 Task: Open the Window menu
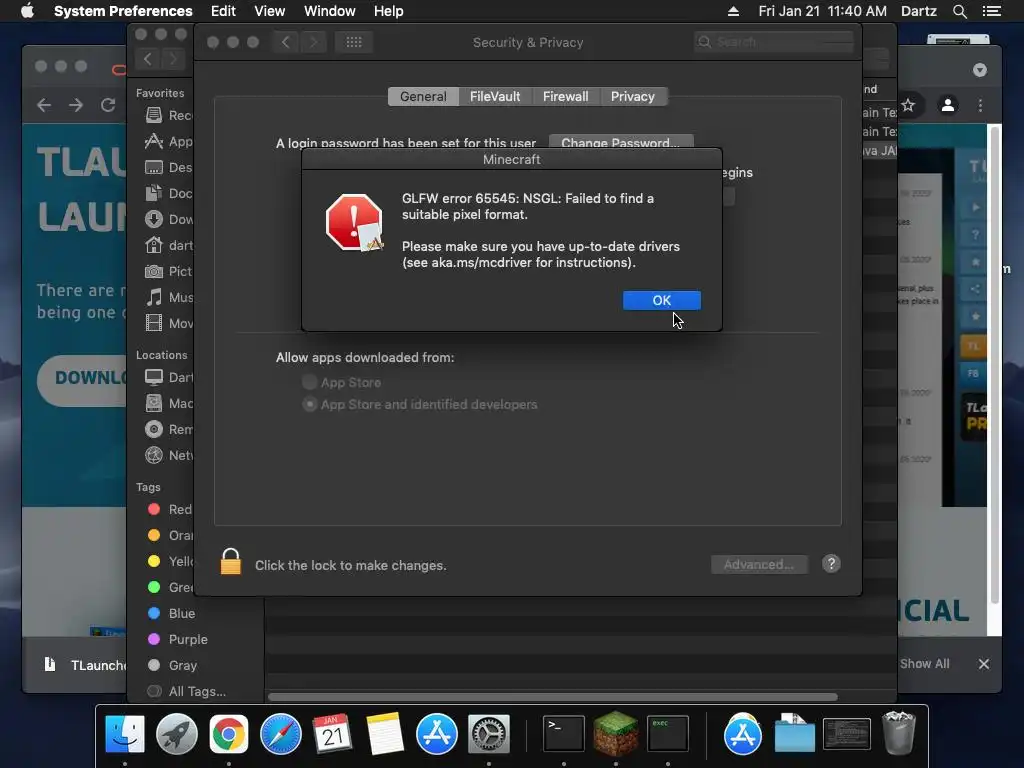pos(330,11)
